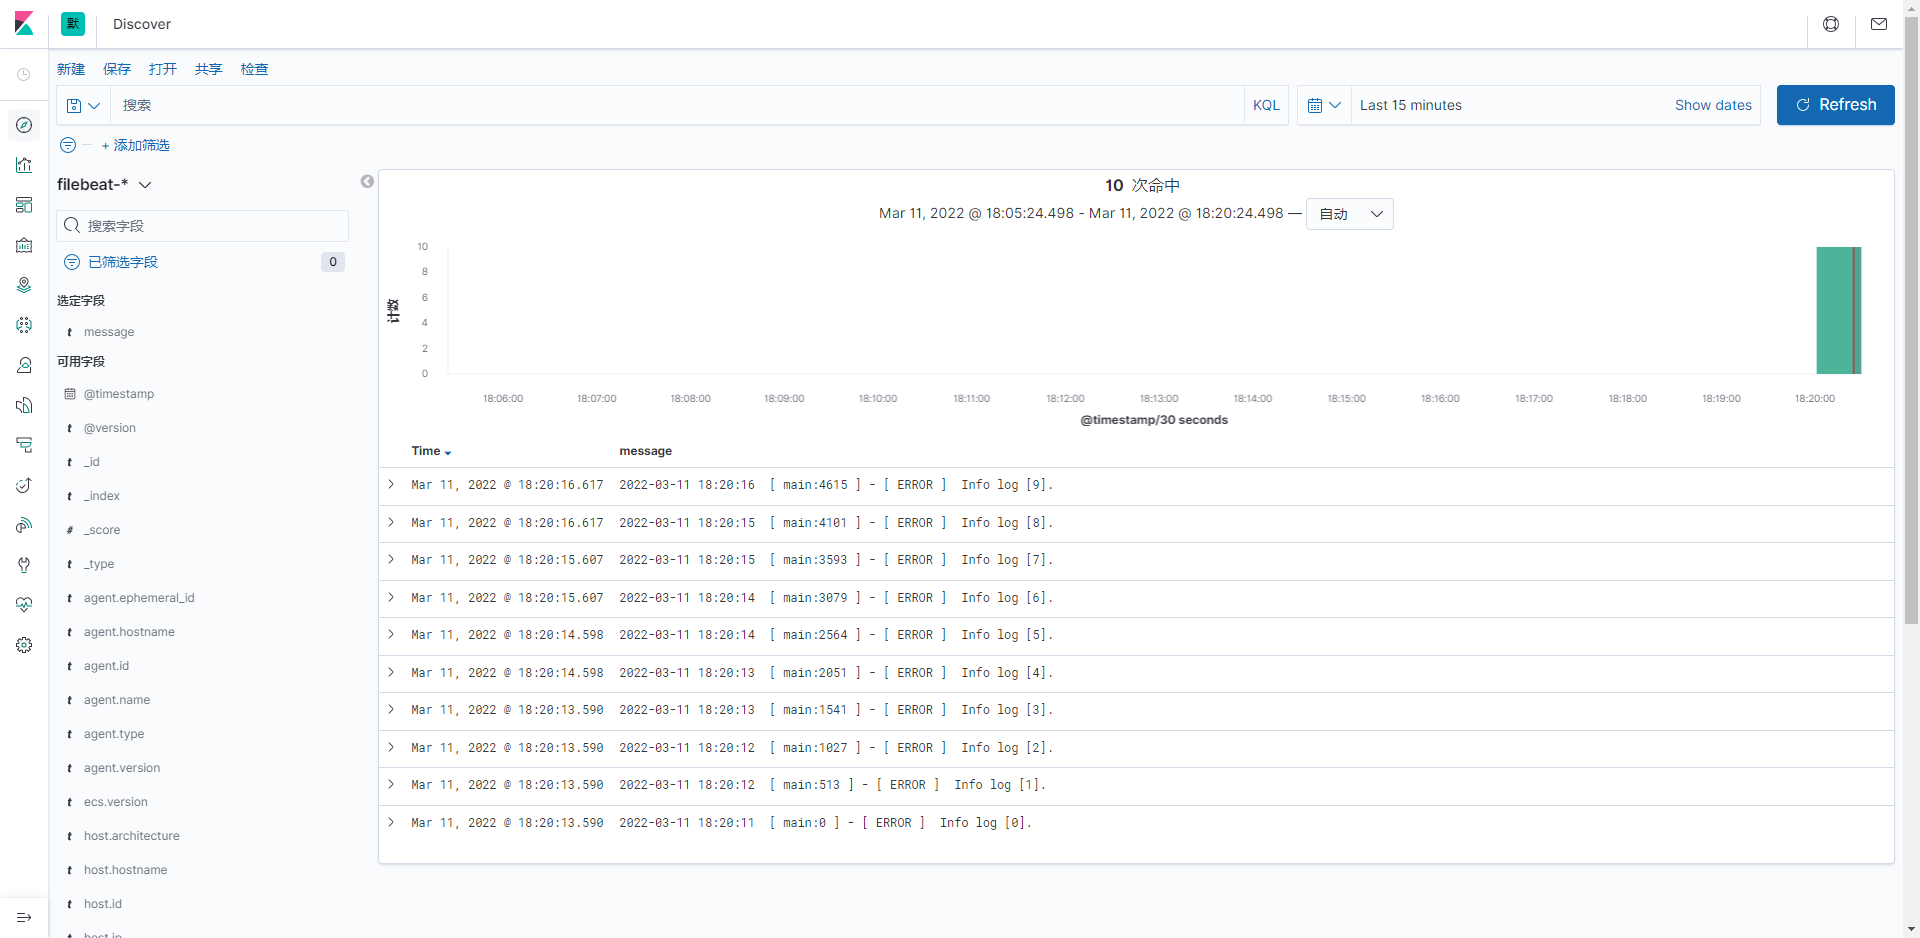Screen dimensions: 1920x938
Task: Select the @timestamp field
Action: 119,394
